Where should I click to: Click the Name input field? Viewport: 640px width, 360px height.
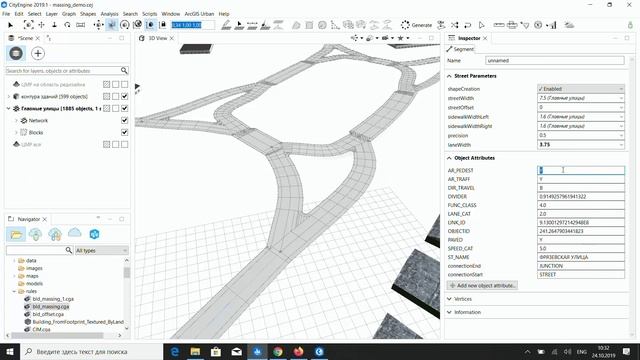click(555, 60)
